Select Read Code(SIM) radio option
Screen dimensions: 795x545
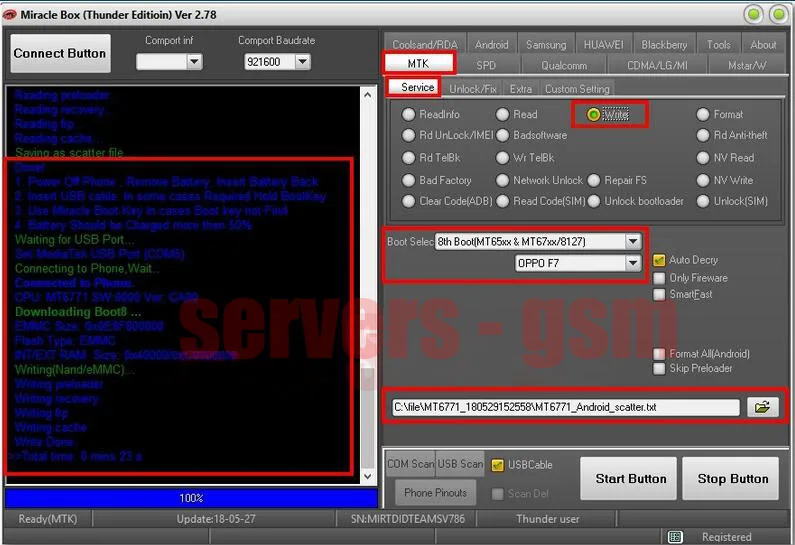coord(502,201)
